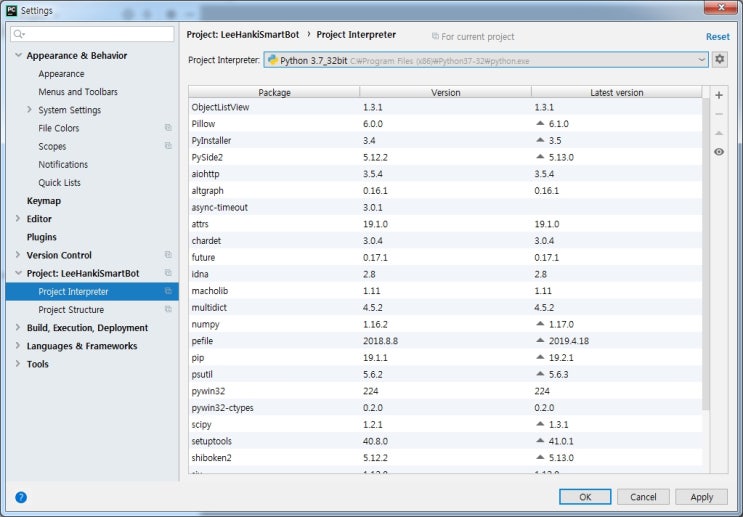Expand Build, Execution, Deployment section
This screenshot has width=743, height=517.
(x=18, y=327)
